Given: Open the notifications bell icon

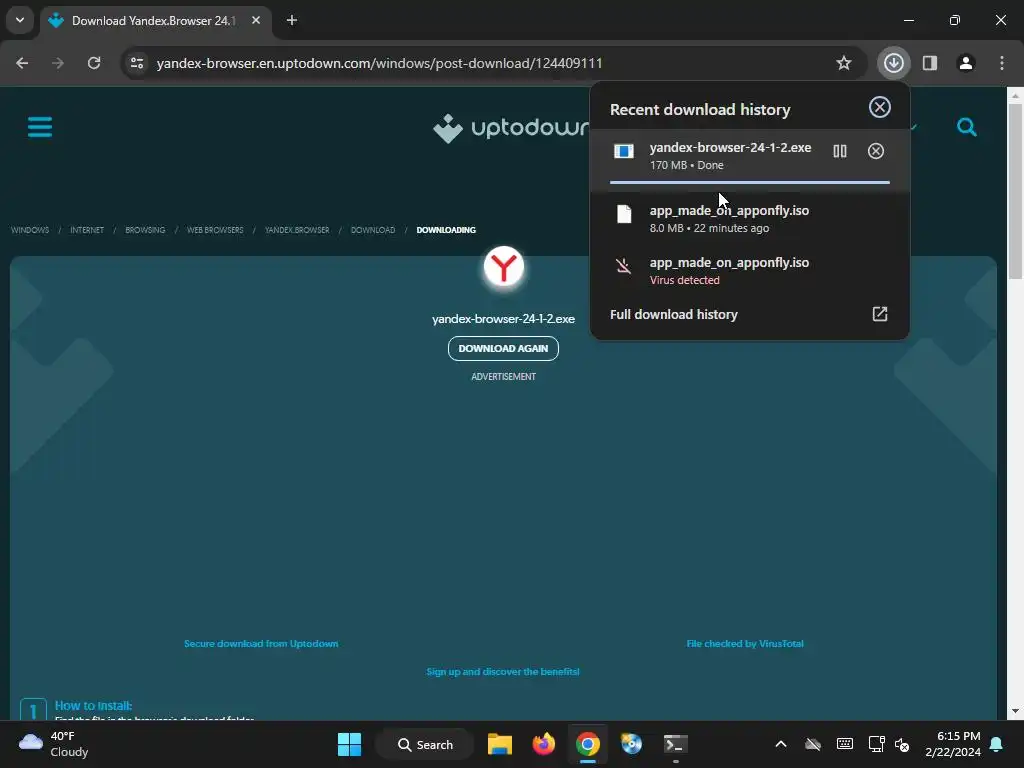Looking at the screenshot, I should (997, 744).
